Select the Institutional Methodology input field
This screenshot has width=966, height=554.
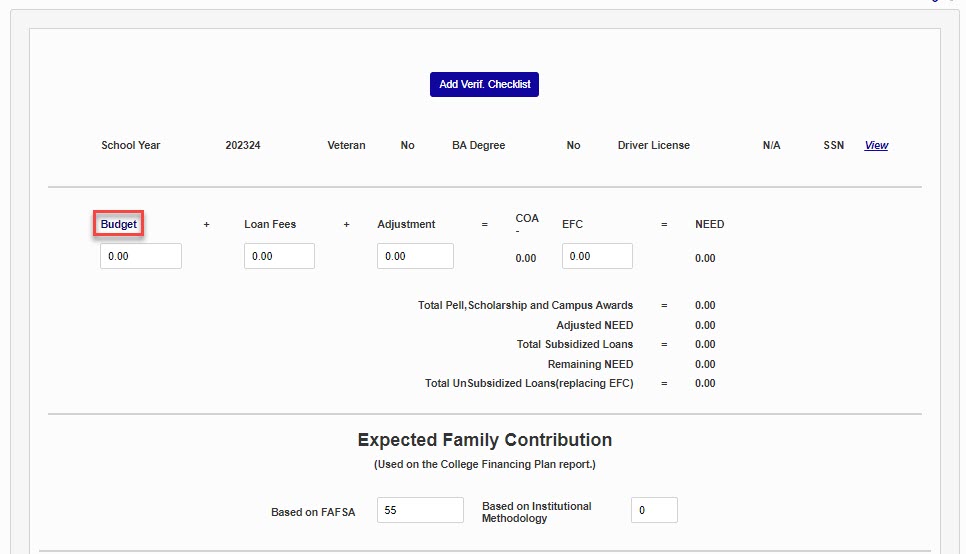(x=654, y=510)
